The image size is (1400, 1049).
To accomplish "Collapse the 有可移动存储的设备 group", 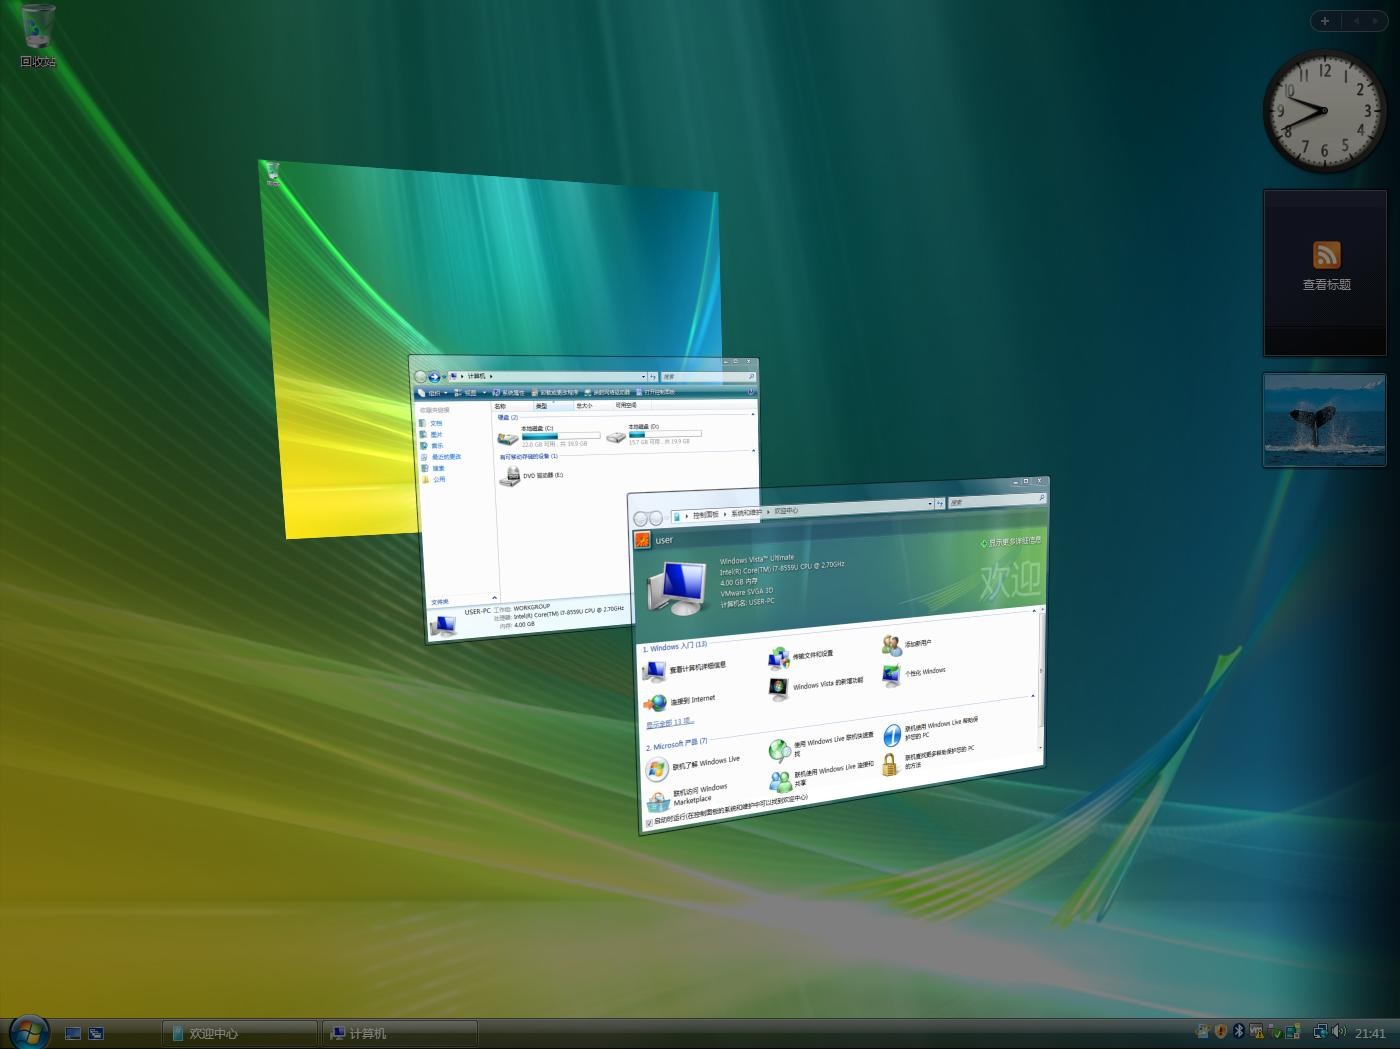I will pyautogui.click(x=753, y=452).
